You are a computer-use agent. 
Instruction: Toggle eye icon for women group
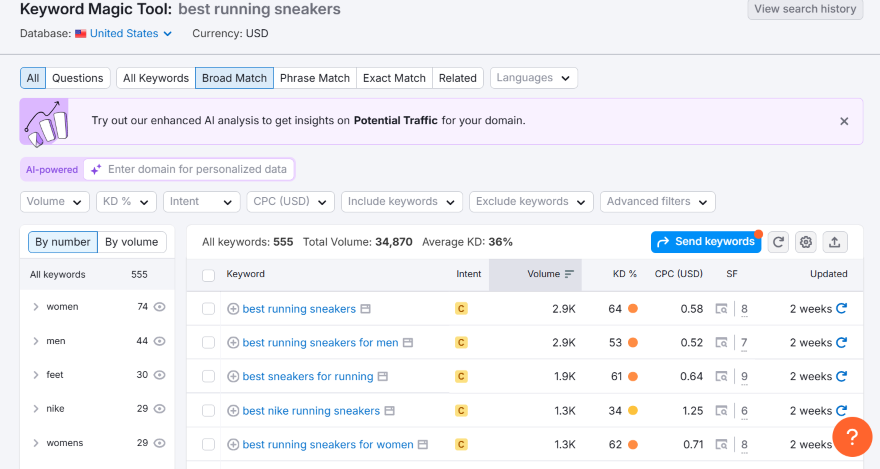click(159, 307)
